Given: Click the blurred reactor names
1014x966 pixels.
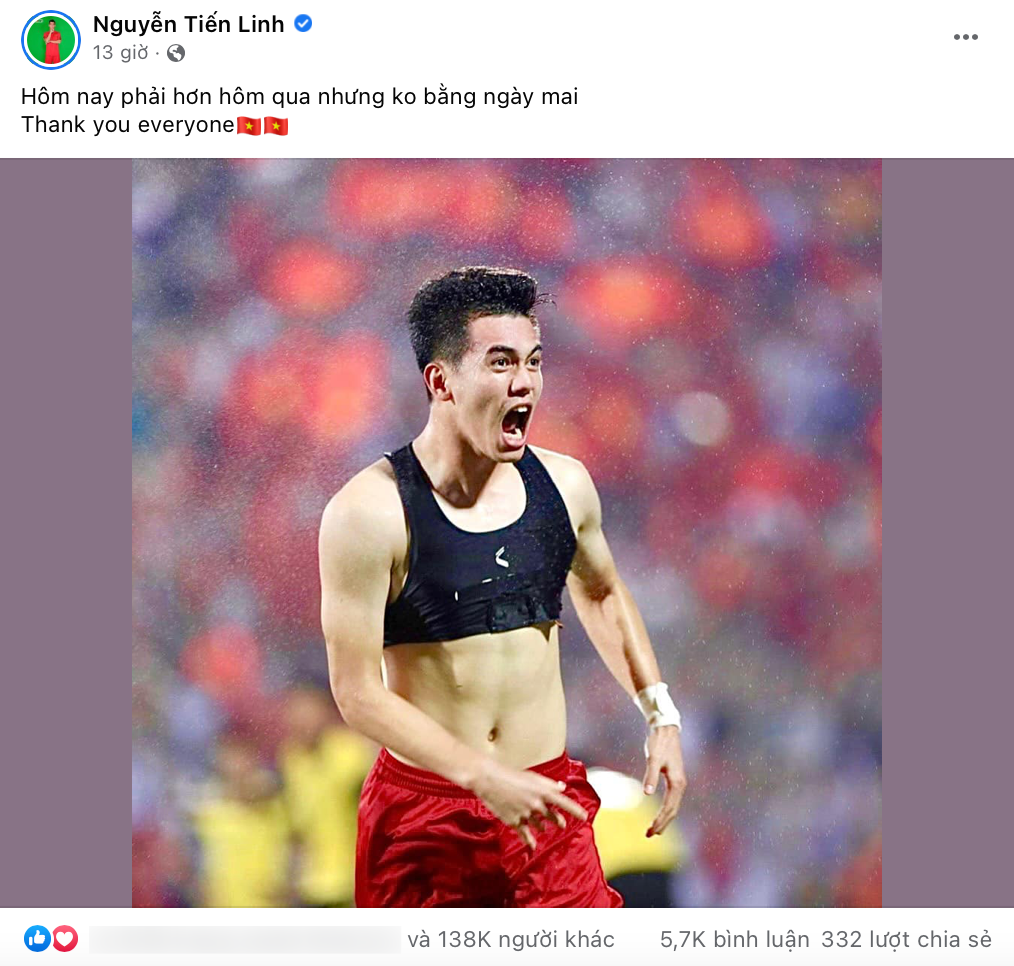Looking at the screenshot, I should pos(244,939).
